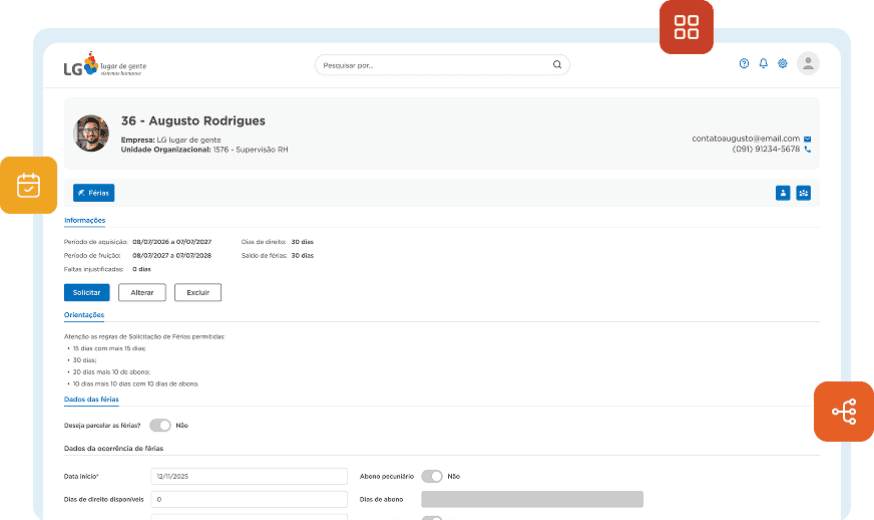Click the 'Pesquisar por...' search field
The image size is (874, 520).
435,65
